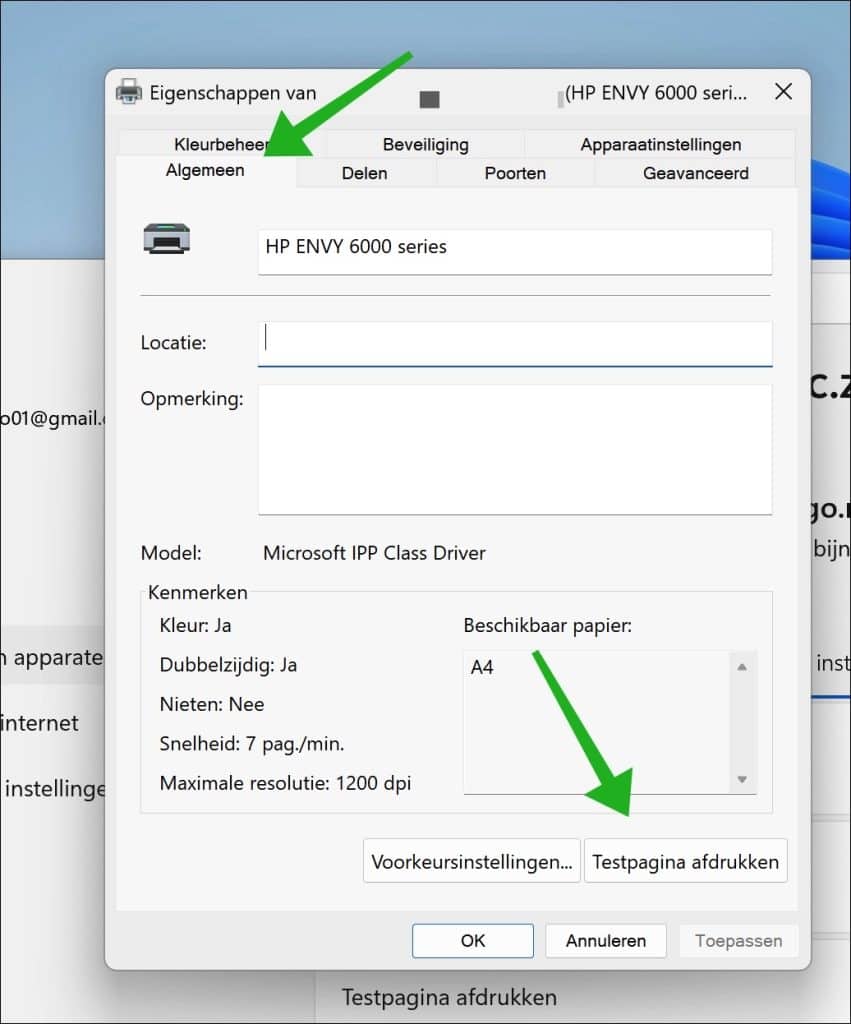Click the printer icon in the title bar

click(129, 92)
